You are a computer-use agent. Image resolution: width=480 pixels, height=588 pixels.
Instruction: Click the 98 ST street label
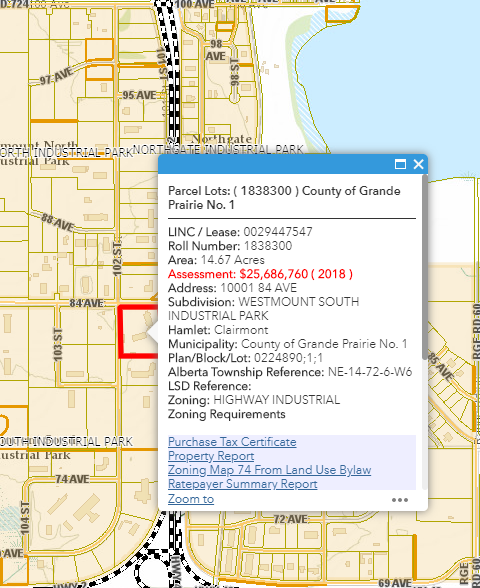[x=234, y=71]
